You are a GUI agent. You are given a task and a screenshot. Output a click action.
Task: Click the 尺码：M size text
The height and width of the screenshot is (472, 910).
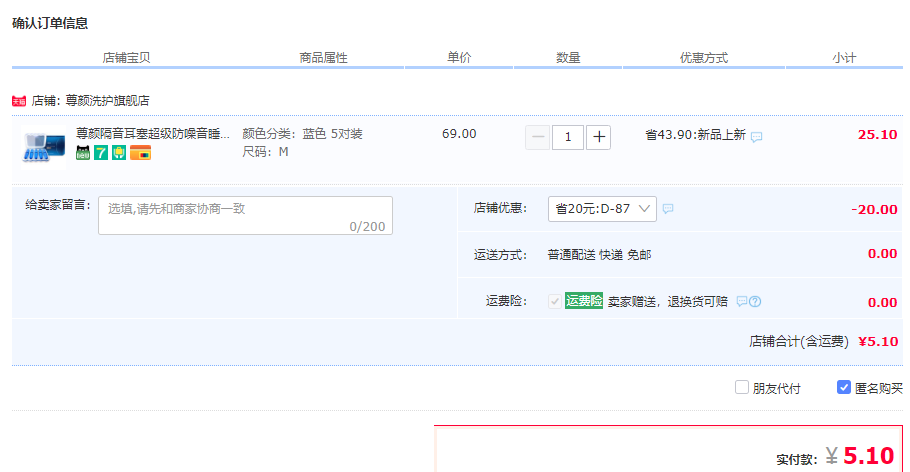[x=265, y=152]
